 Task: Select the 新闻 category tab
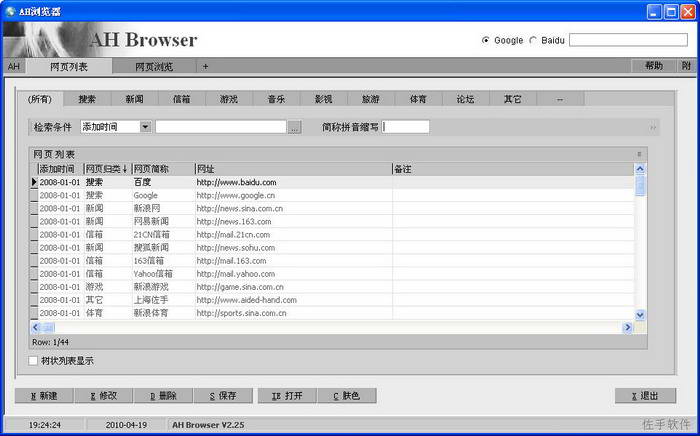[x=134, y=99]
